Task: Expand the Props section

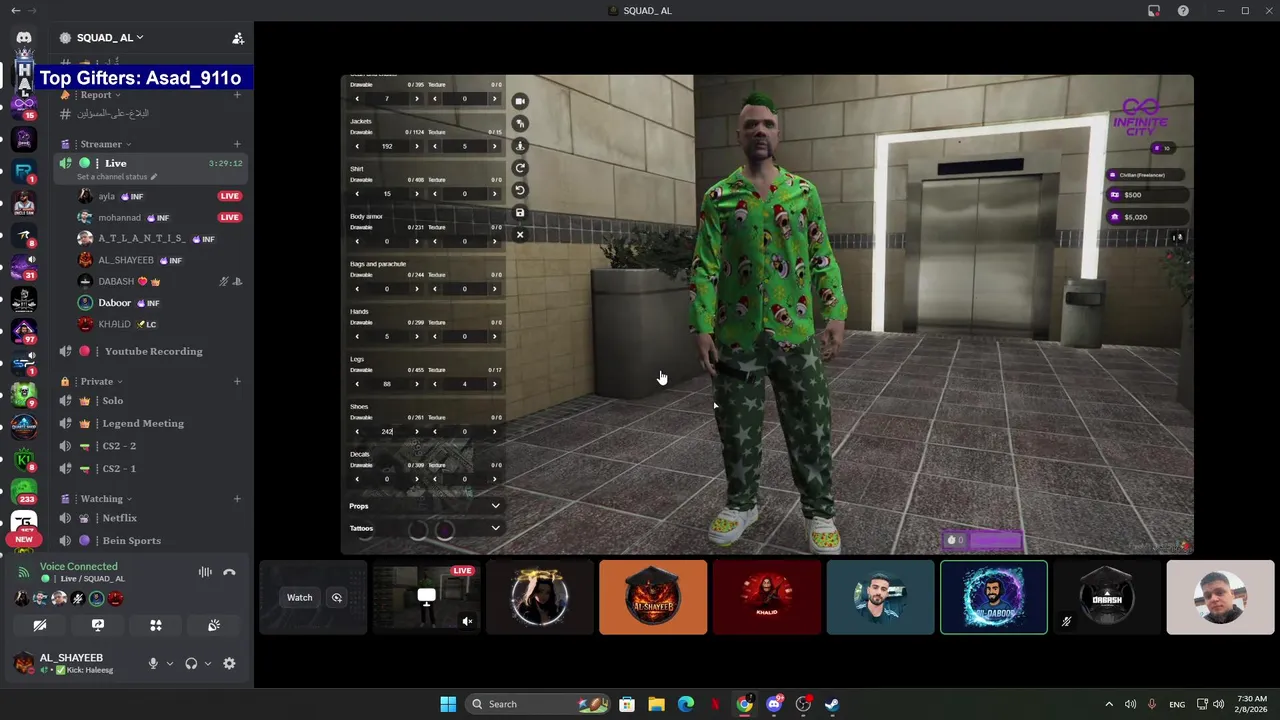Action: (x=425, y=506)
